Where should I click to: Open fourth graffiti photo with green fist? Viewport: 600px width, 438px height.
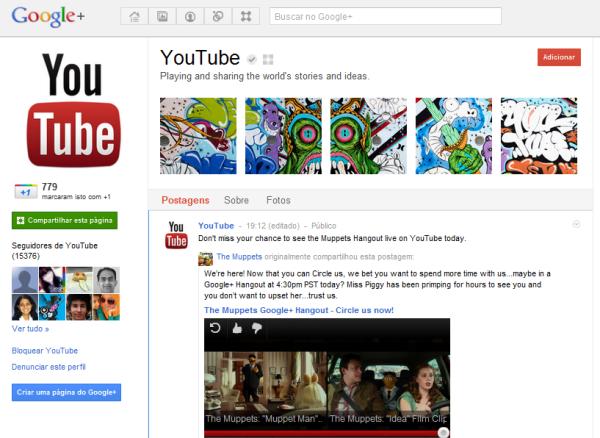pyautogui.click(x=454, y=136)
